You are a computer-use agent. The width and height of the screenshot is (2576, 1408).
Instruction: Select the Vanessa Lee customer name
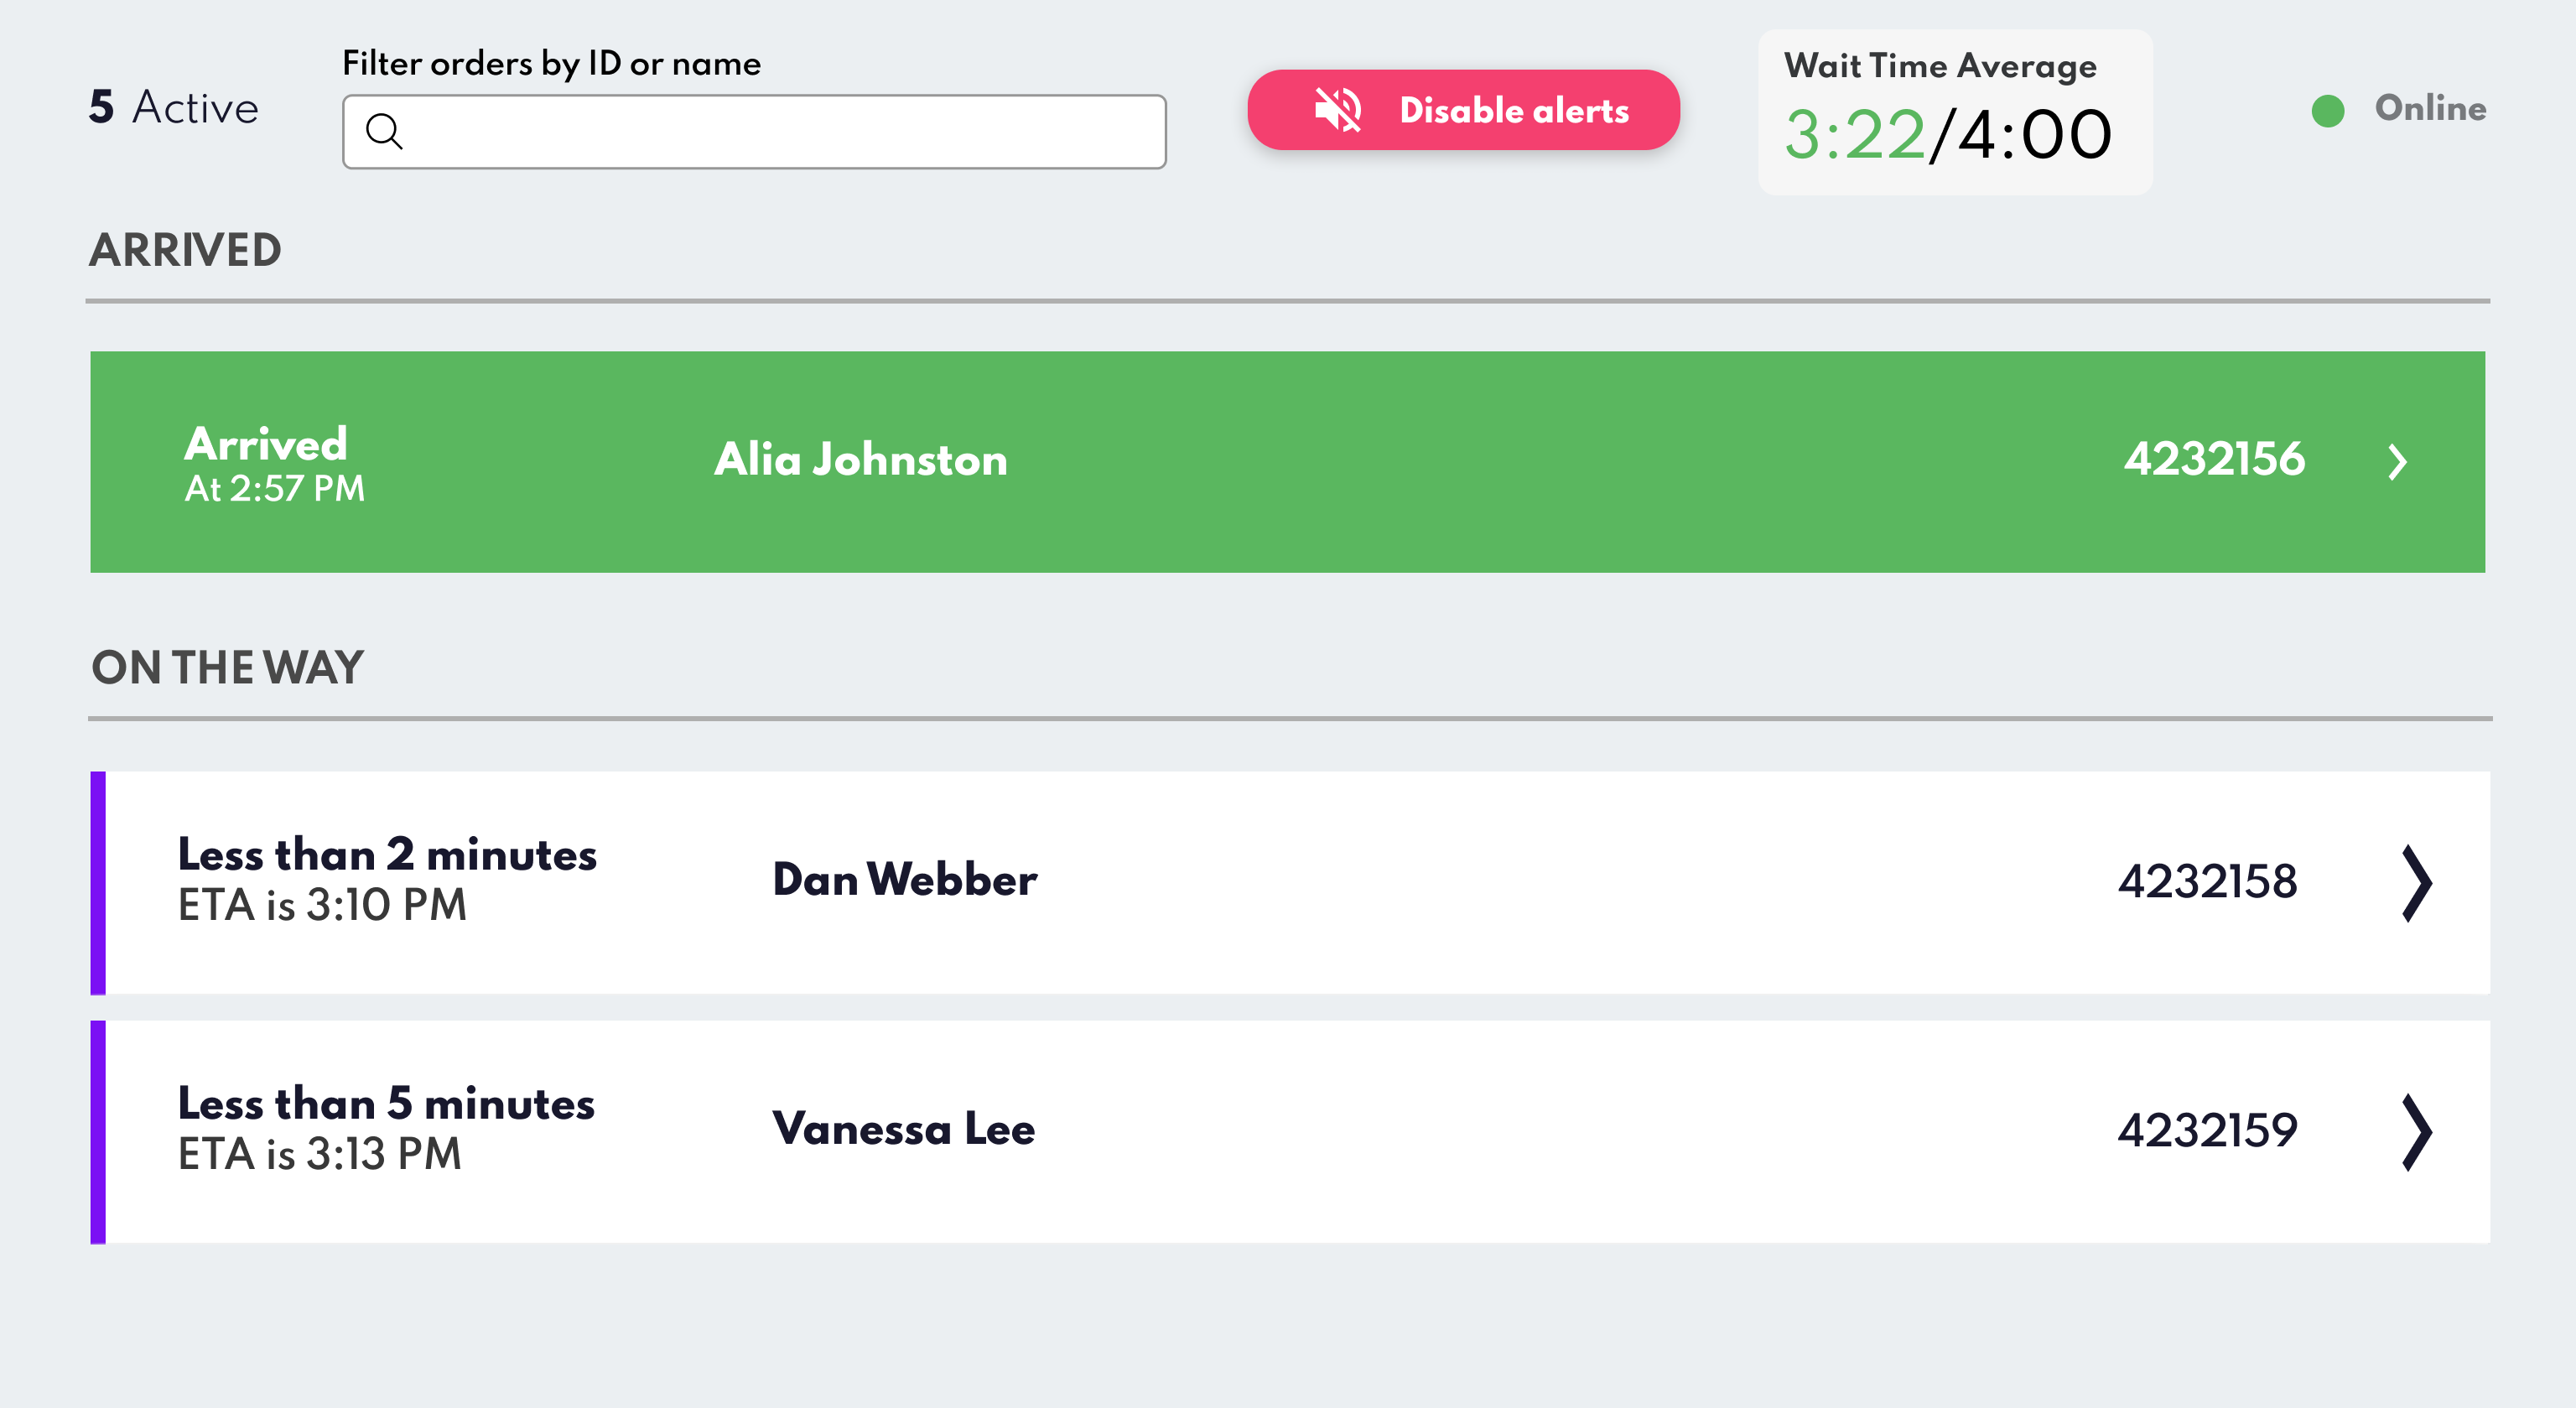point(903,1129)
